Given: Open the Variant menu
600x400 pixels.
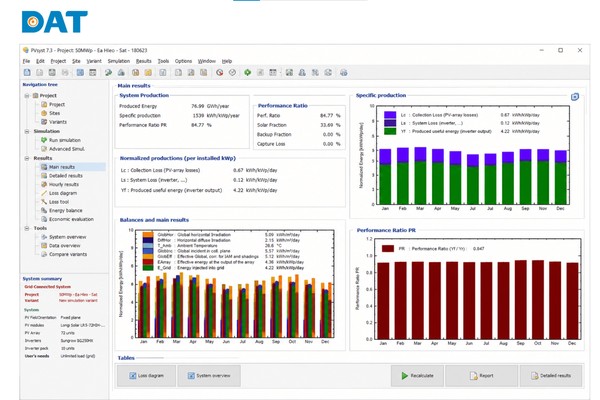Looking at the screenshot, I should pyautogui.click(x=94, y=61).
